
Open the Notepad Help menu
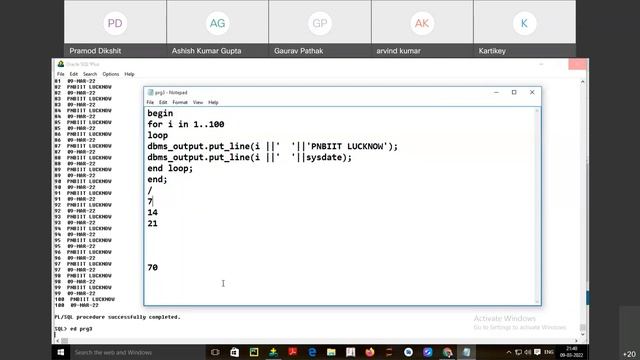(x=213, y=102)
